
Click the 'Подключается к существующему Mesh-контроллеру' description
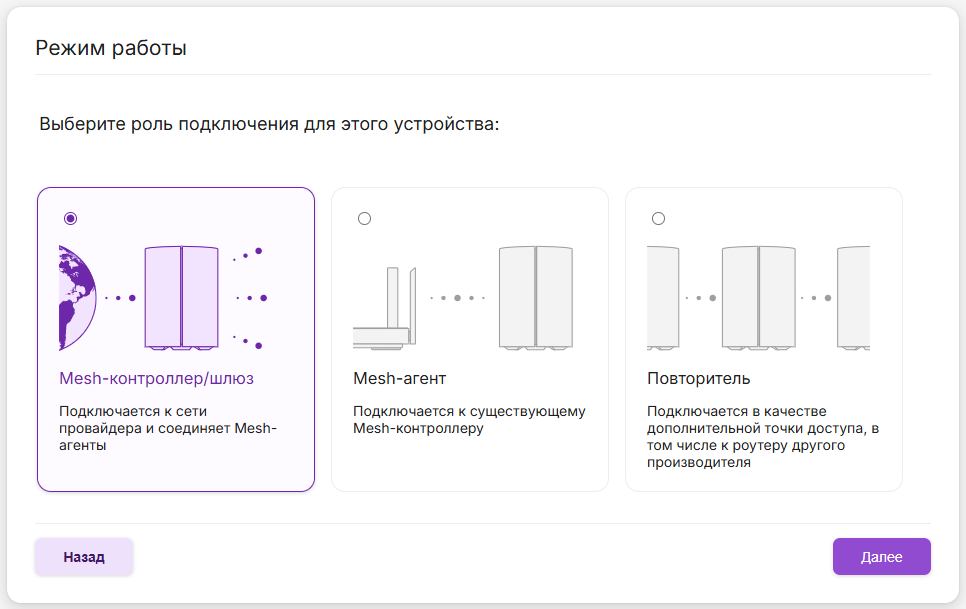(469, 420)
